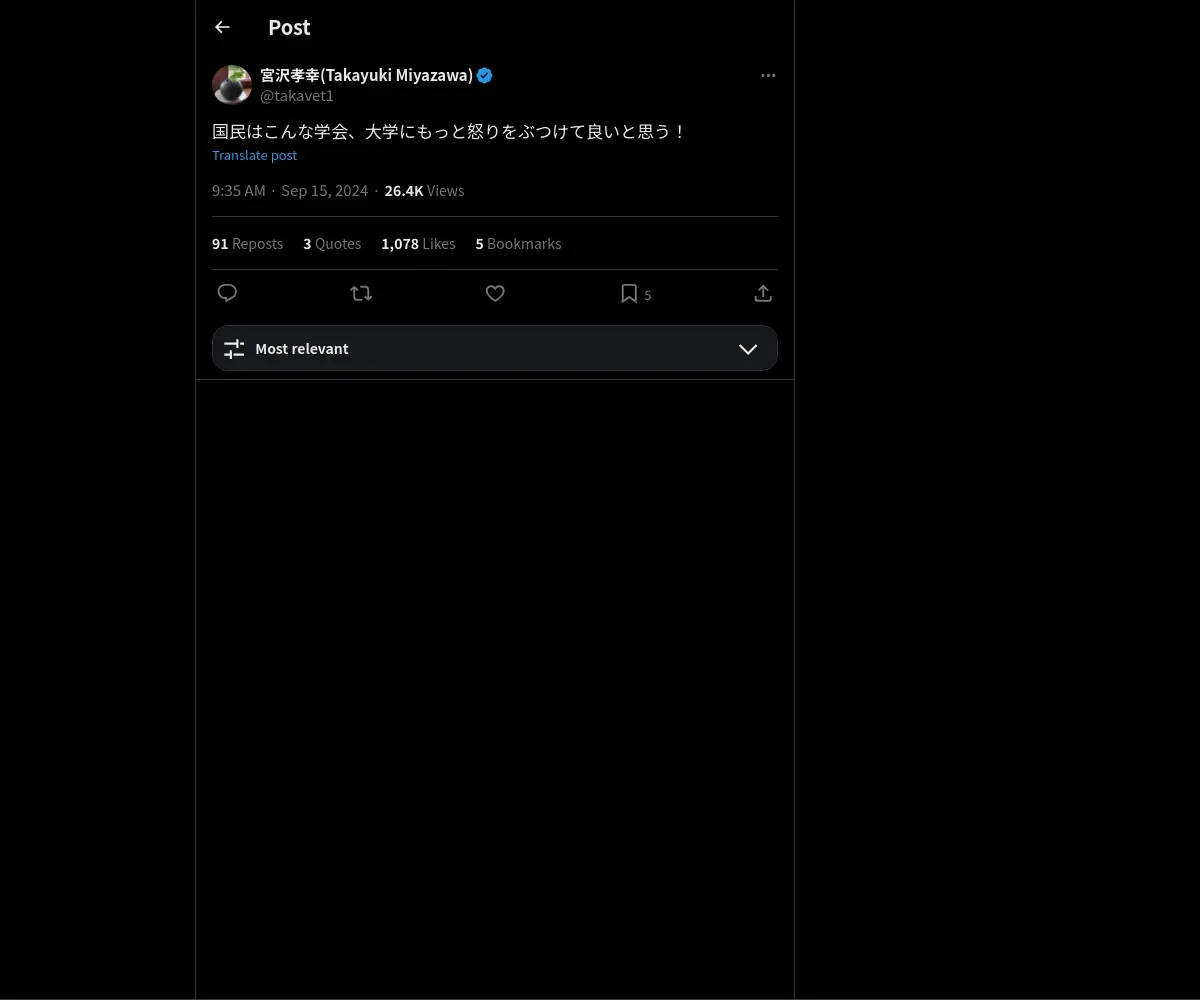Click the share upload icon
The image size is (1200, 1000).
coord(763,293)
